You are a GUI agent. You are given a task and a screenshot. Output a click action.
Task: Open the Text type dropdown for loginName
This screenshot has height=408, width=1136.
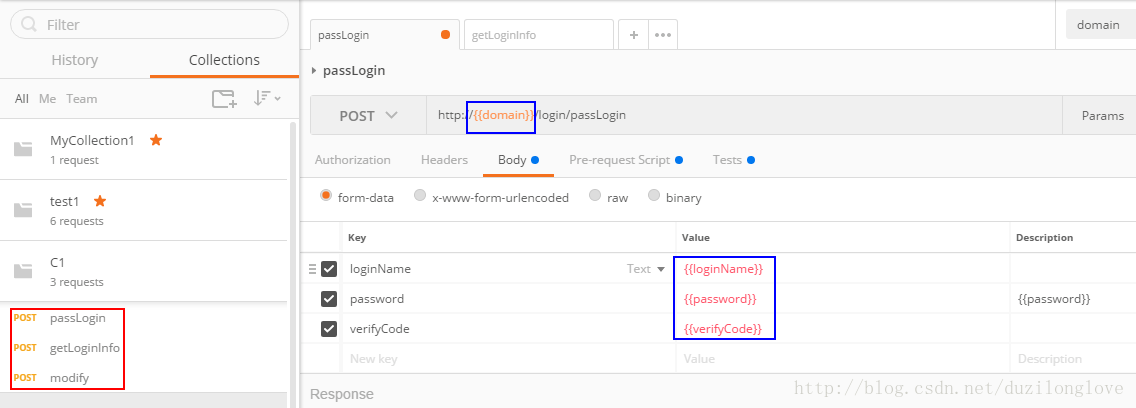[x=646, y=269]
